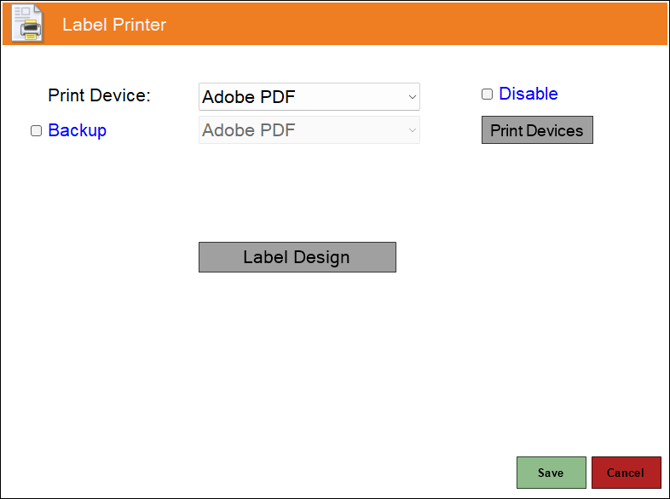Save the label printer settings
The image size is (670, 499).
551,473
